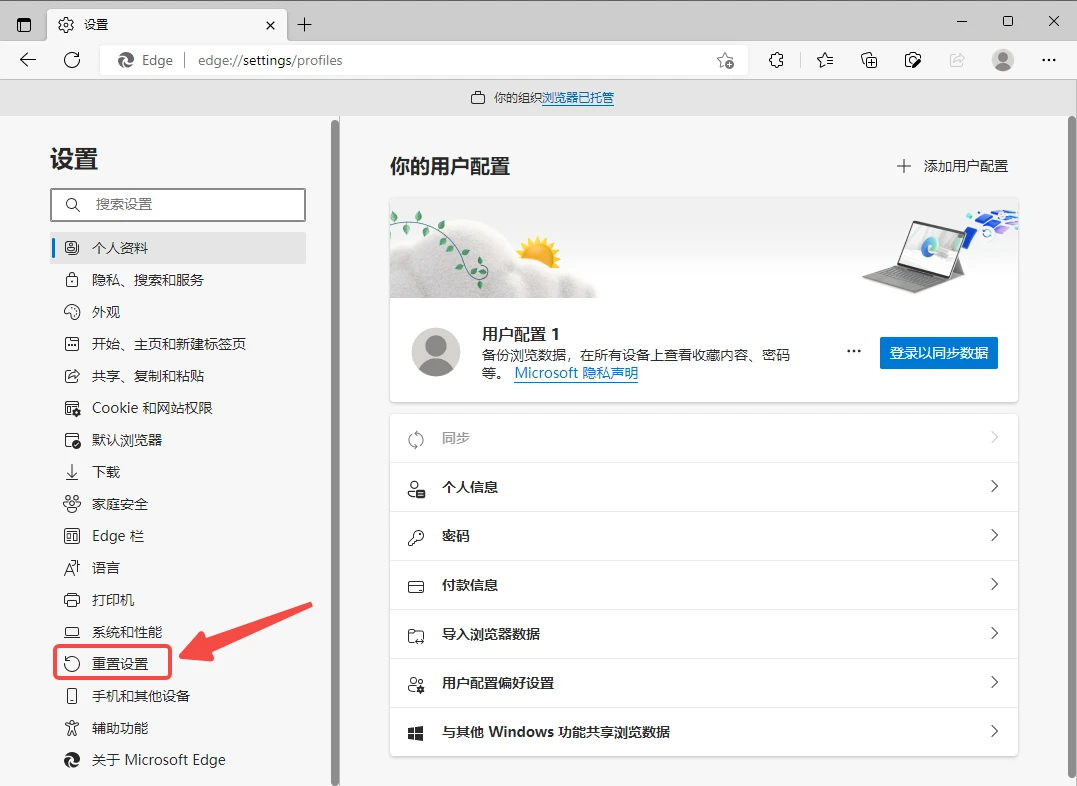Click 登录以同步数据 button
Screen dimensions: 1077x786
pos(938,353)
